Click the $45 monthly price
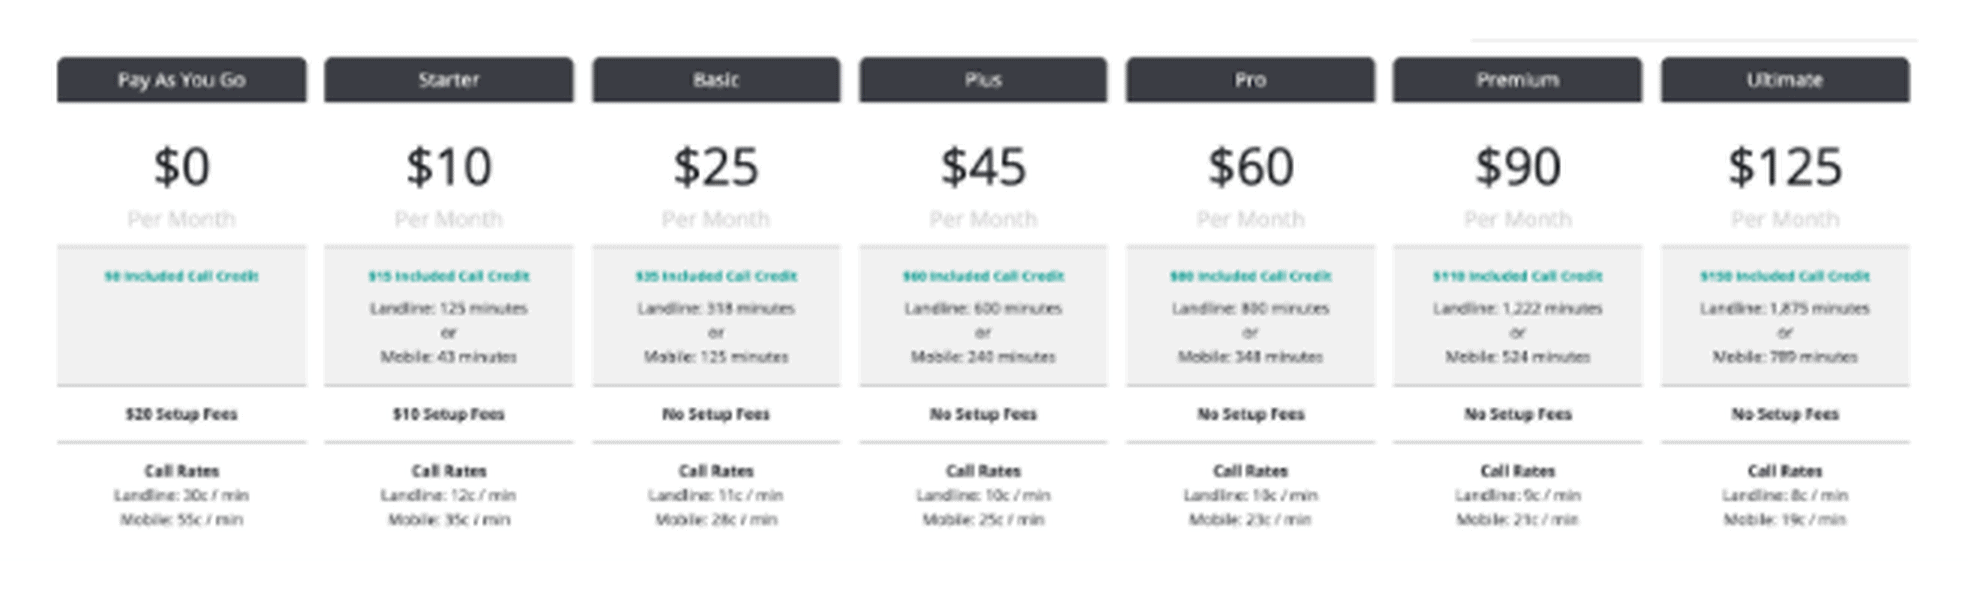Screen dimensions: 1968x597 pos(983,167)
